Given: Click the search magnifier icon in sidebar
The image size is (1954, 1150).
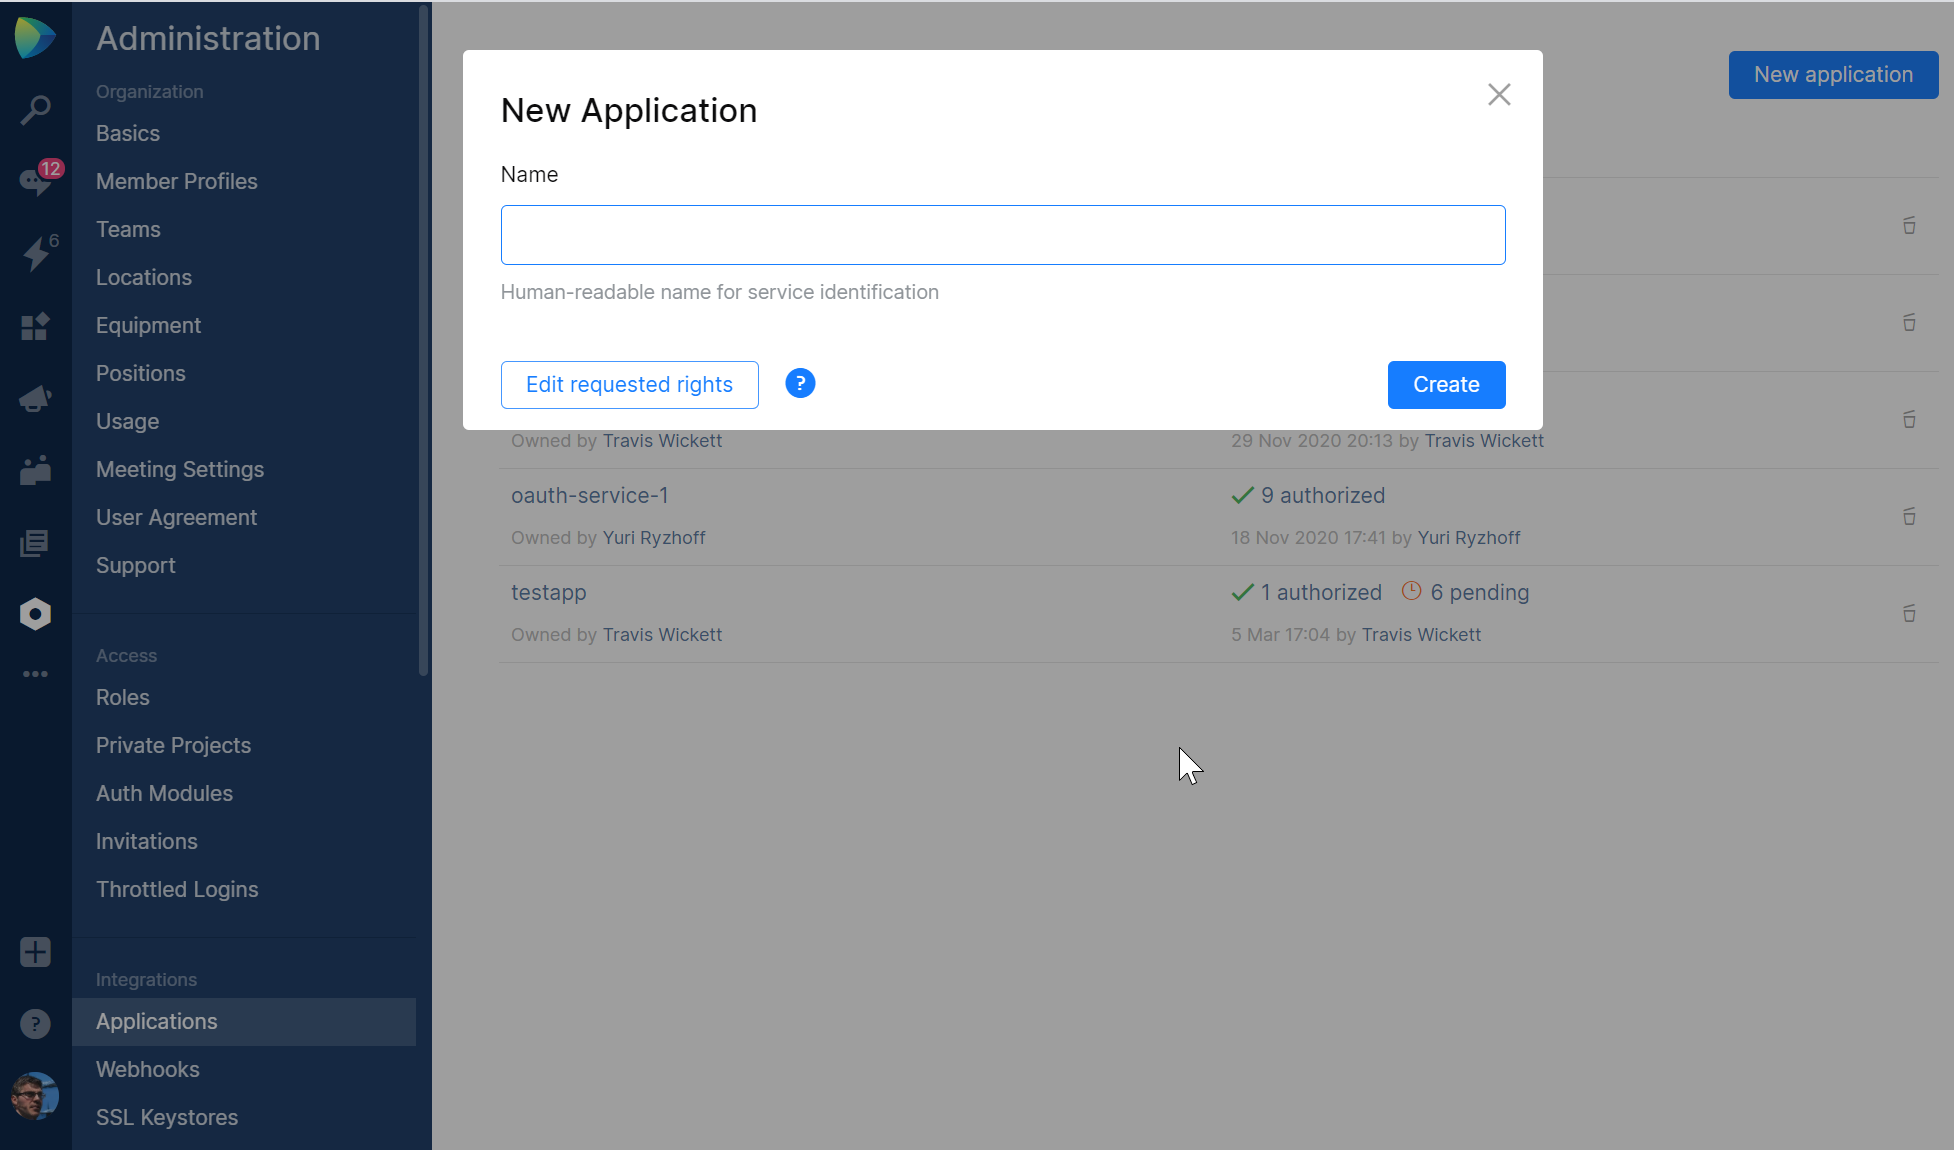Looking at the screenshot, I should [35, 109].
